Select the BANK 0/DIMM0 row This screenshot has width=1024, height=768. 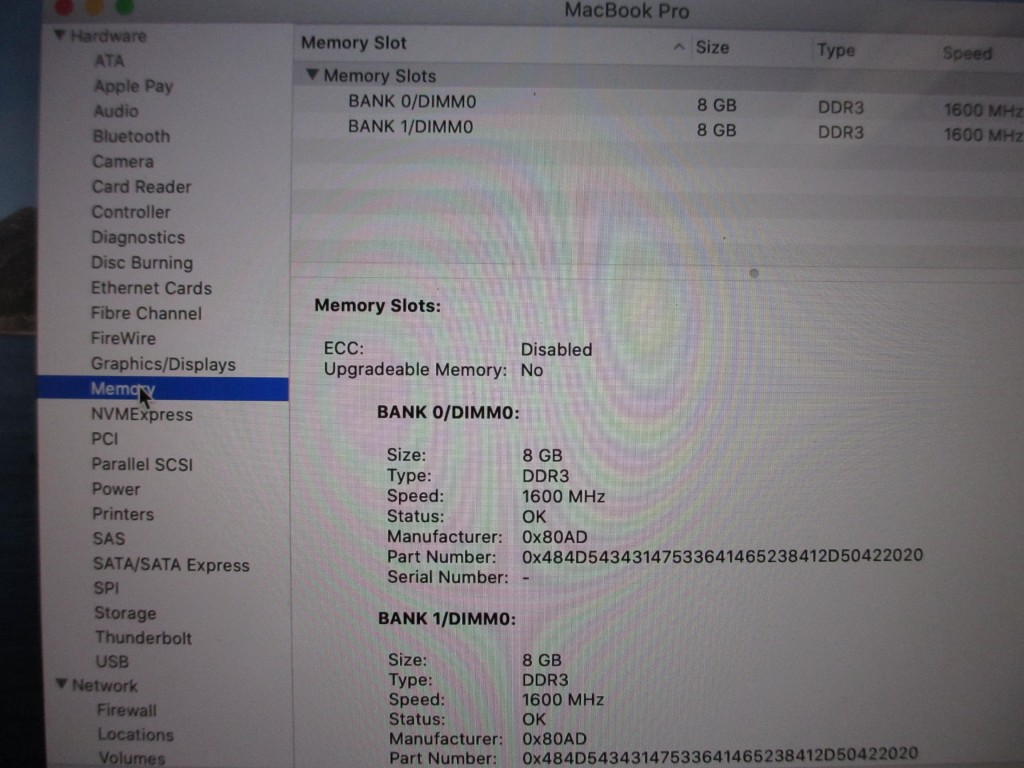point(411,101)
